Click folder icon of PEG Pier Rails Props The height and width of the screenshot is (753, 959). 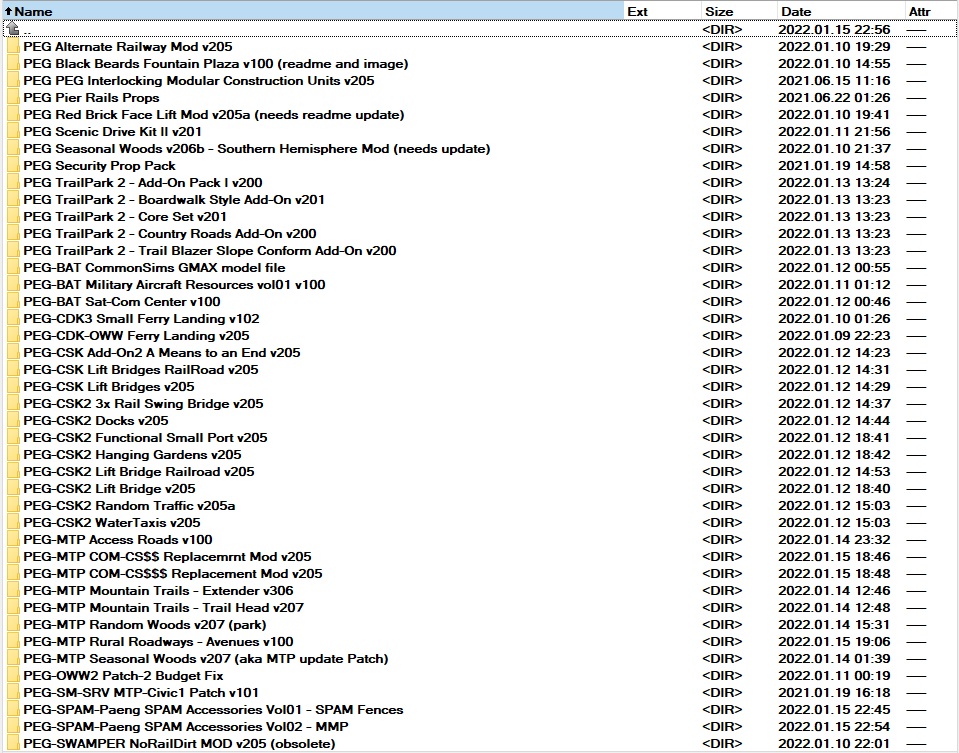[x=13, y=98]
